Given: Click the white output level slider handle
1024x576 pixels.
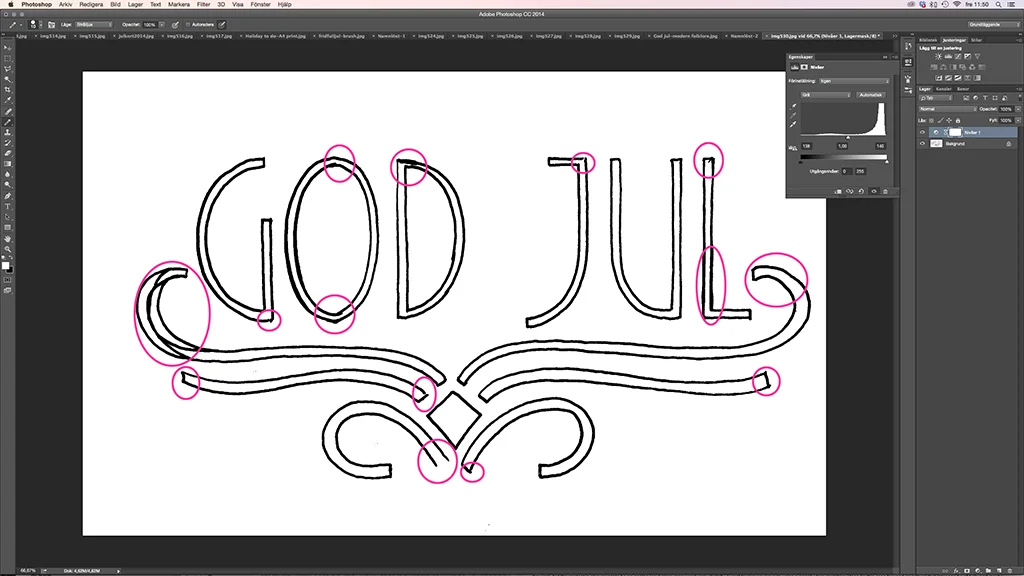Looking at the screenshot, I should (x=887, y=162).
